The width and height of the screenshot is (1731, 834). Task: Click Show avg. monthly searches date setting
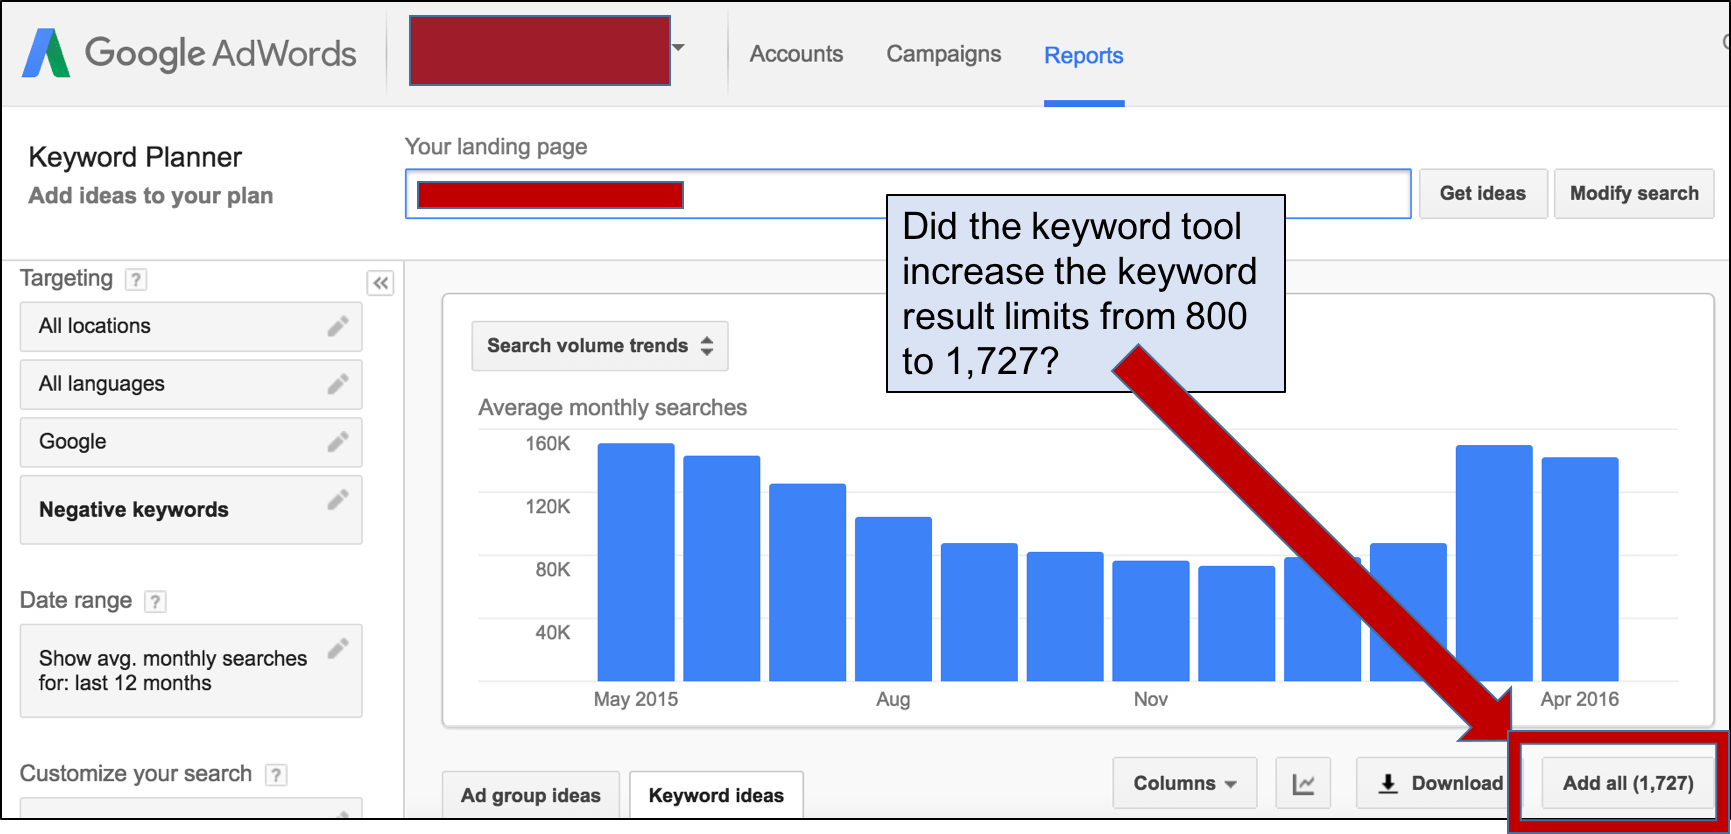(191, 671)
